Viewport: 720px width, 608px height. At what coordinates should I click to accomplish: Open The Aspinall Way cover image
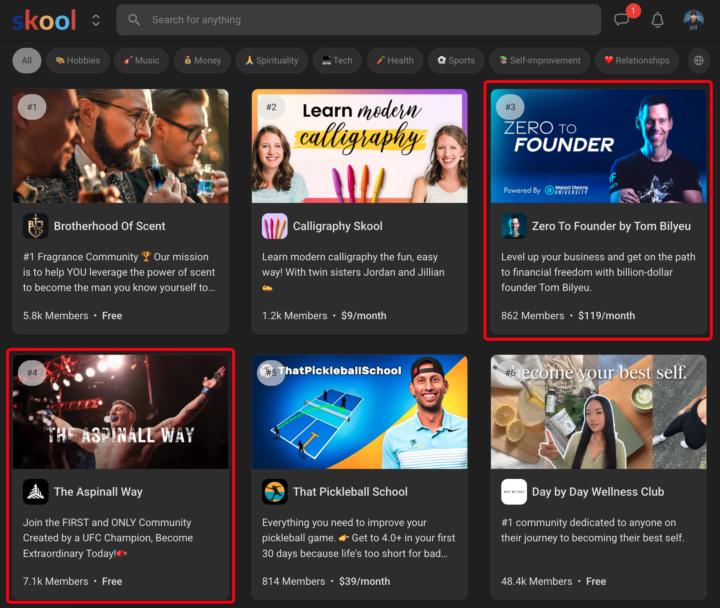[x=121, y=411]
